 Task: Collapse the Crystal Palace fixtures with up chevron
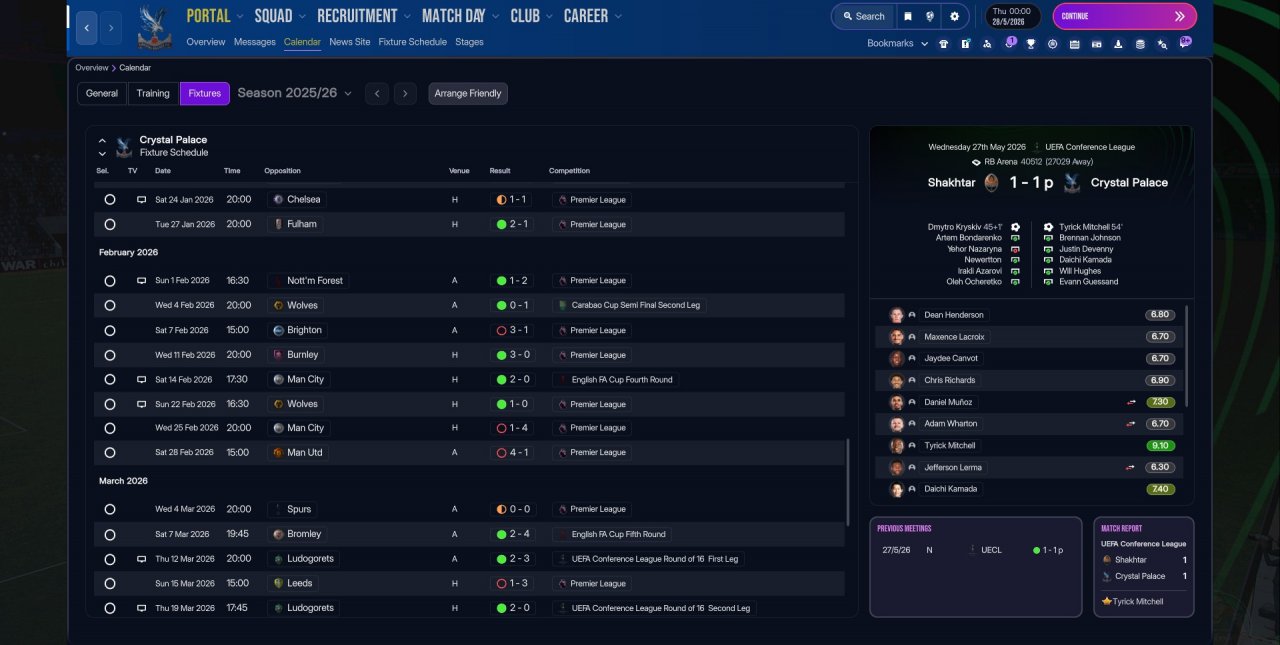102,141
